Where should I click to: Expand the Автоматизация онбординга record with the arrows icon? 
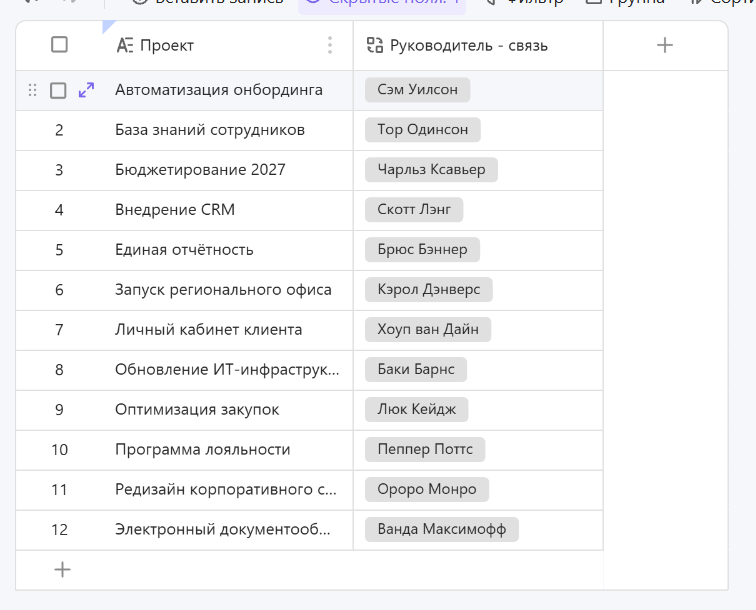click(x=86, y=90)
